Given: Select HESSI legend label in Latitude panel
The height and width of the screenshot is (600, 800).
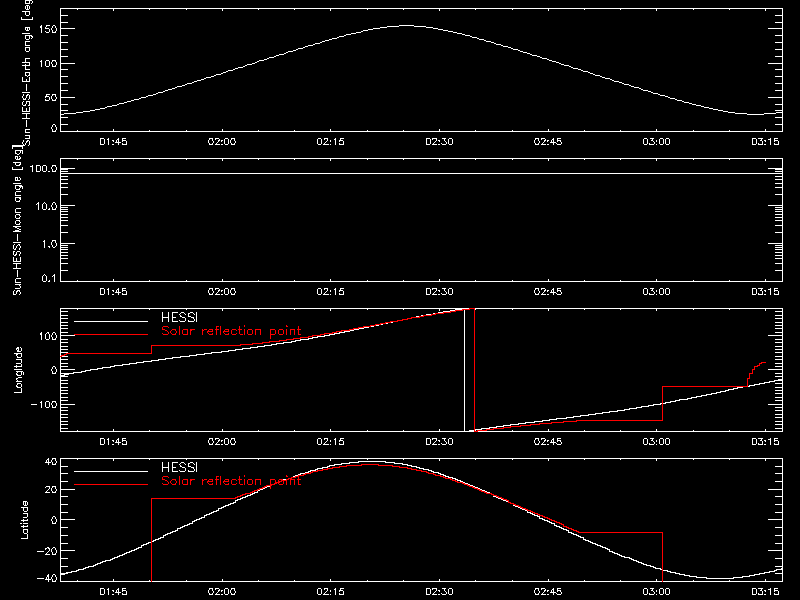Looking at the screenshot, I should [179, 468].
